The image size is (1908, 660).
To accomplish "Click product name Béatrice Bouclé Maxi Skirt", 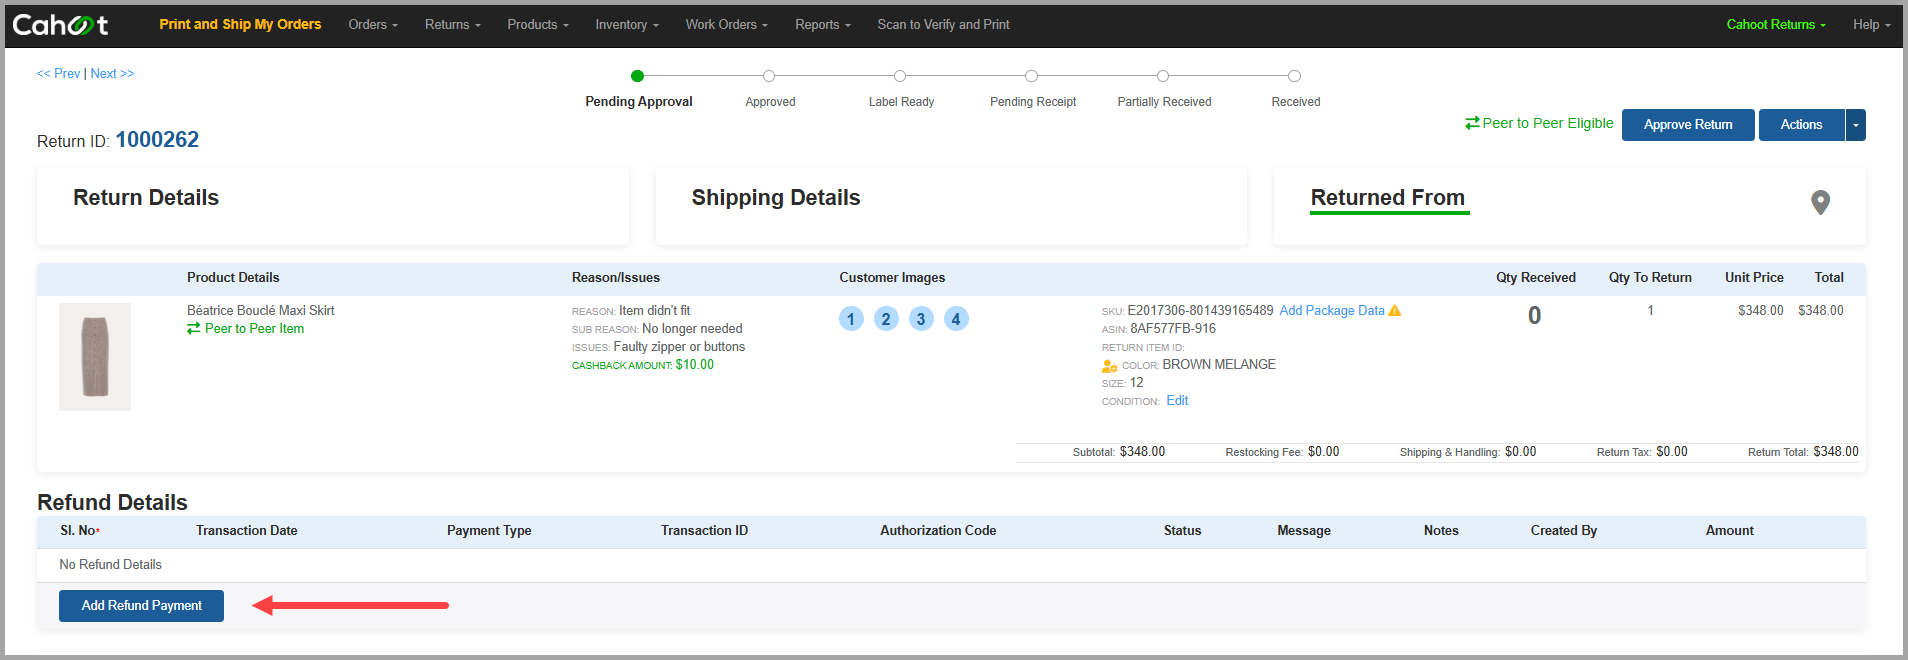I will pos(260,310).
